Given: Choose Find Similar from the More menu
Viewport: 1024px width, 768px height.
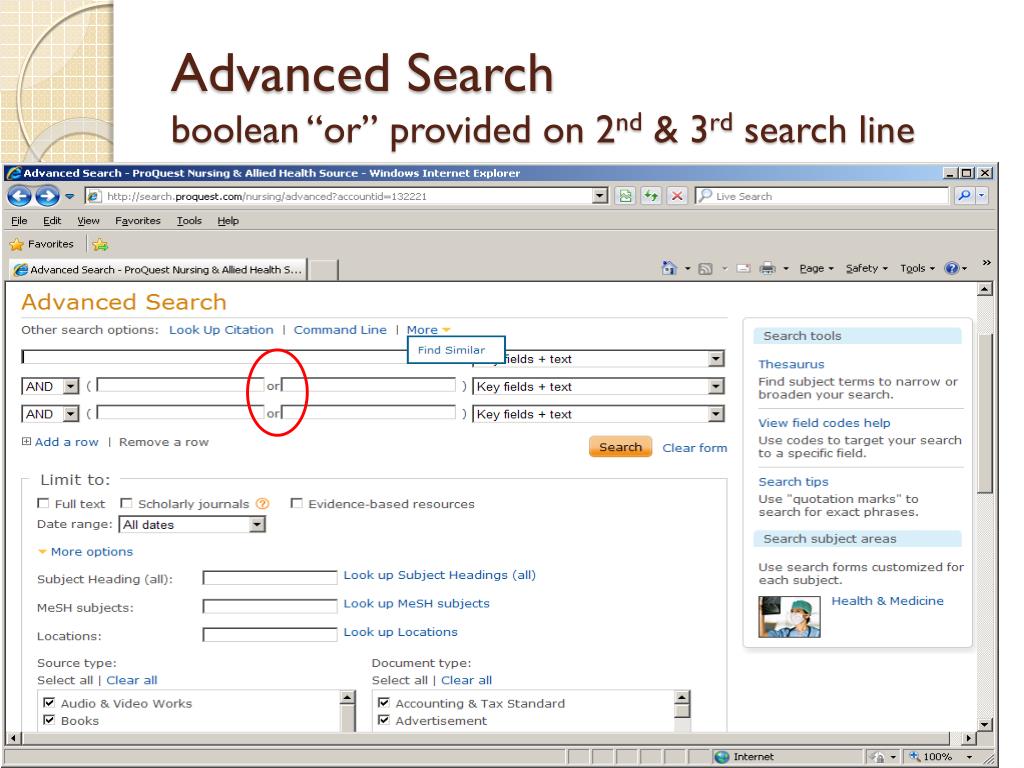Looking at the screenshot, I should point(451,350).
